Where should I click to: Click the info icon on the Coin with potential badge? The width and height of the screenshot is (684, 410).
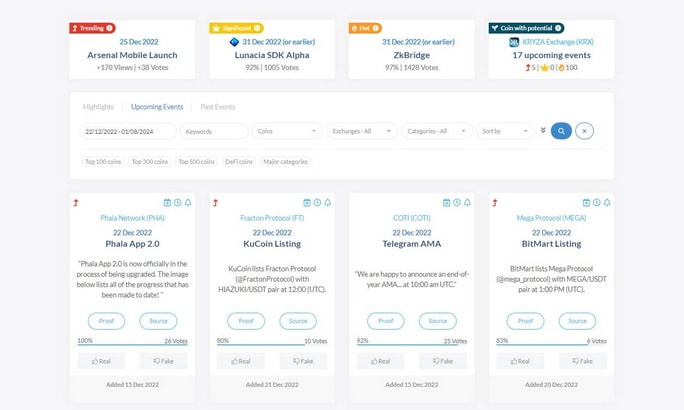click(x=558, y=28)
